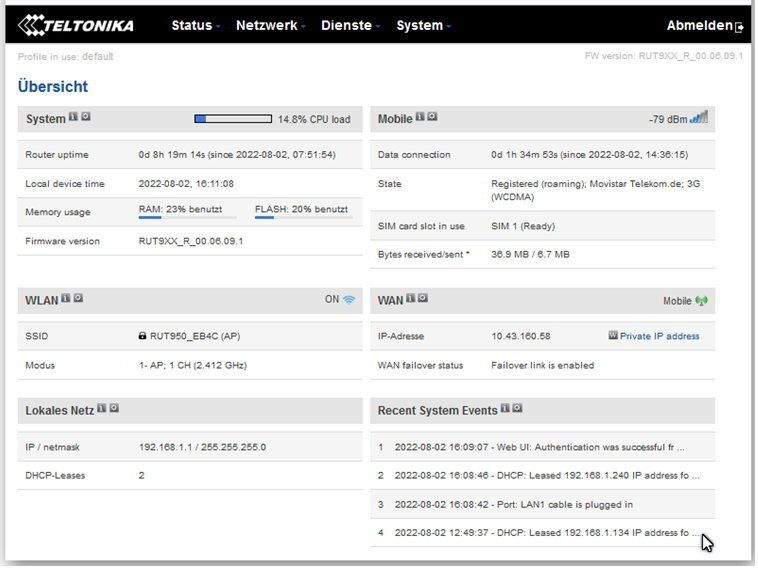Click the FLASH usage bar
This screenshot has height=569, width=758.
(304, 218)
